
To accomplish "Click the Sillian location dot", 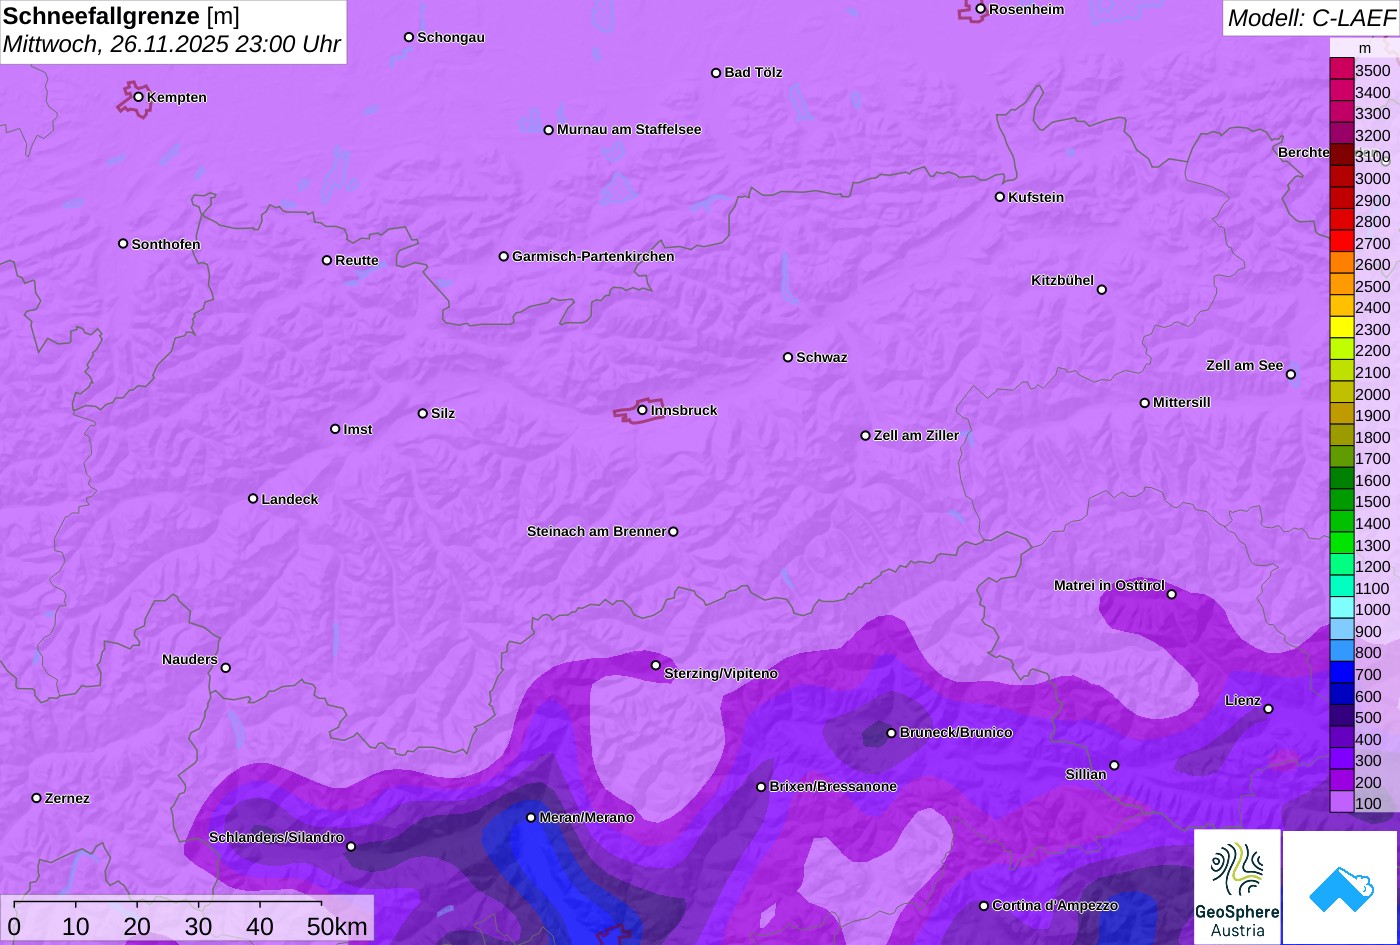I will coord(1114,766).
